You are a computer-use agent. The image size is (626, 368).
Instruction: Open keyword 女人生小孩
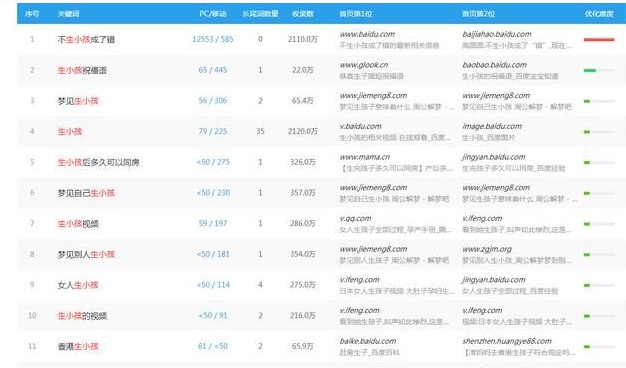(x=78, y=285)
